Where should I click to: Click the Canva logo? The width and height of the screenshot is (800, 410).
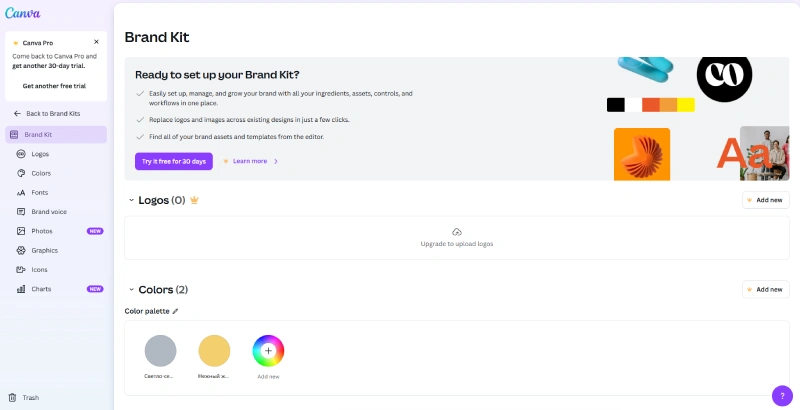[22, 13]
